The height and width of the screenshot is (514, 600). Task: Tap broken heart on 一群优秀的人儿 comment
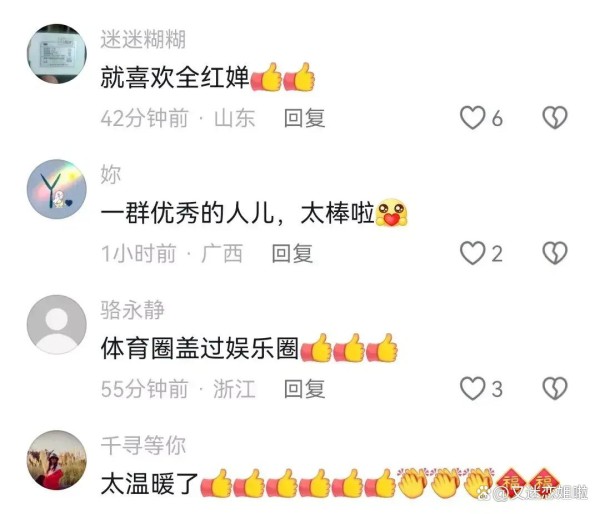click(x=555, y=253)
